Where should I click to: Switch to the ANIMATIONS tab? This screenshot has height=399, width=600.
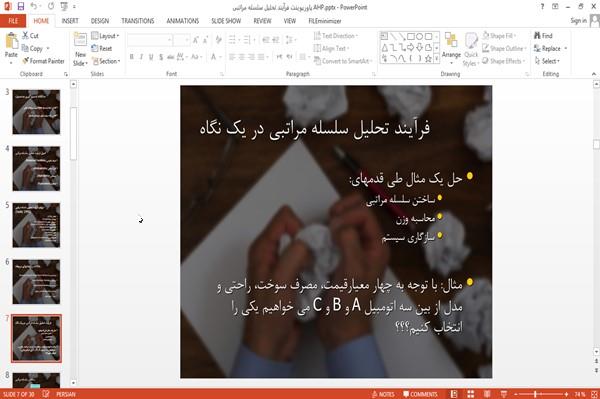183,21
